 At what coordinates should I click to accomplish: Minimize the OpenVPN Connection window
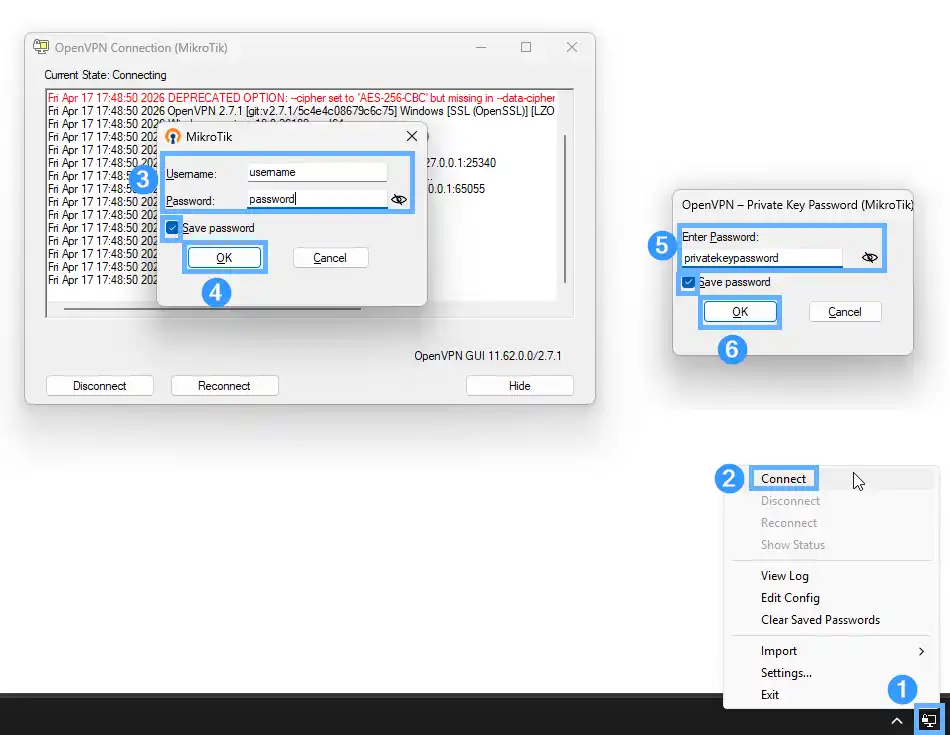tap(481, 47)
